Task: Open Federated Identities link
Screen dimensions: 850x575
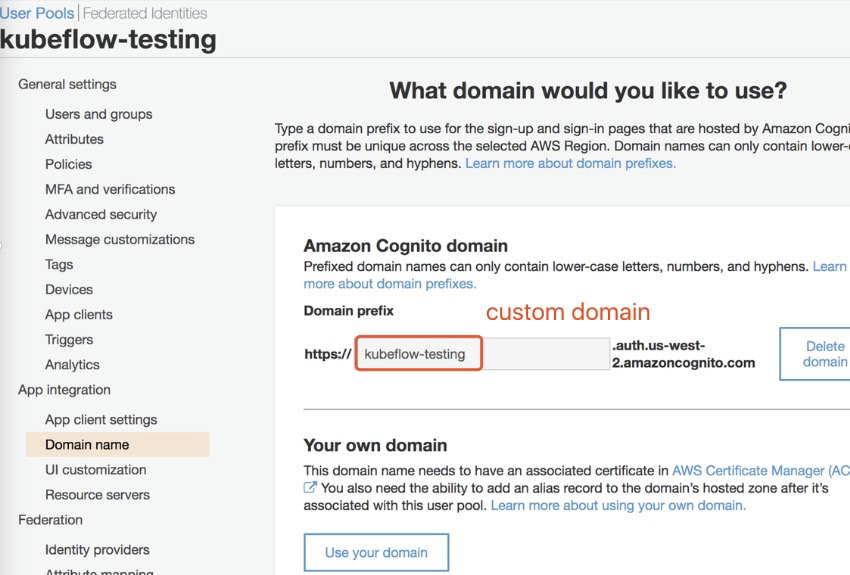Action: click(145, 13)
